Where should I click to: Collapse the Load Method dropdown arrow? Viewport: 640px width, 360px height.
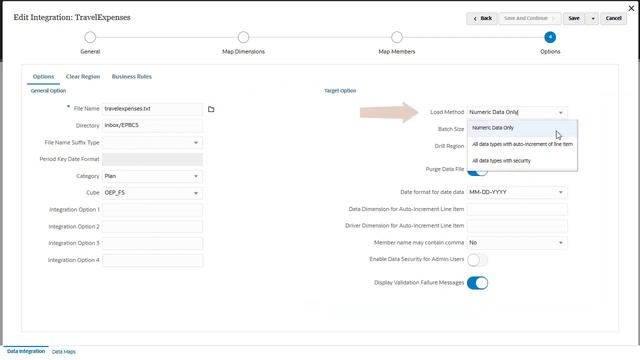(560, 112)
